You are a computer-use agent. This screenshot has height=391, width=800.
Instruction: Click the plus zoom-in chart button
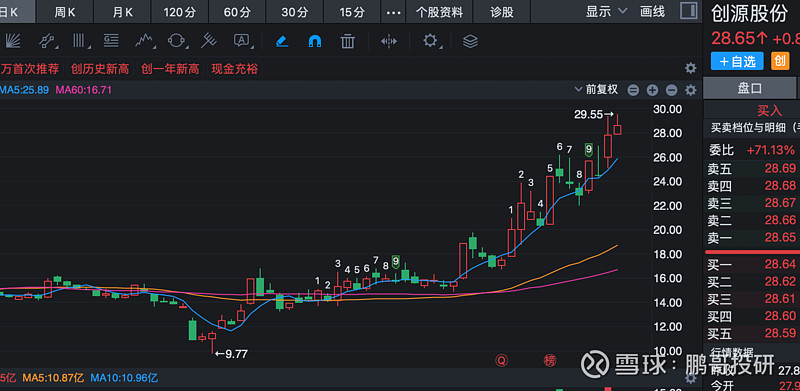pos(652,91)
